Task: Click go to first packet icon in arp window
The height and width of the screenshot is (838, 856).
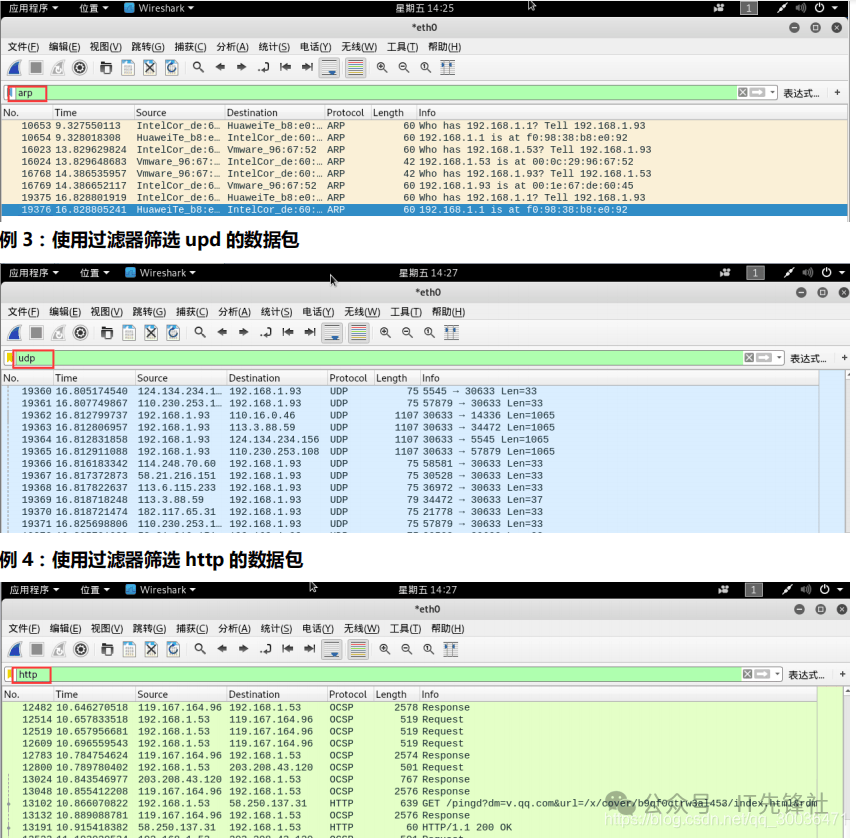Action: tap(285, 68)
